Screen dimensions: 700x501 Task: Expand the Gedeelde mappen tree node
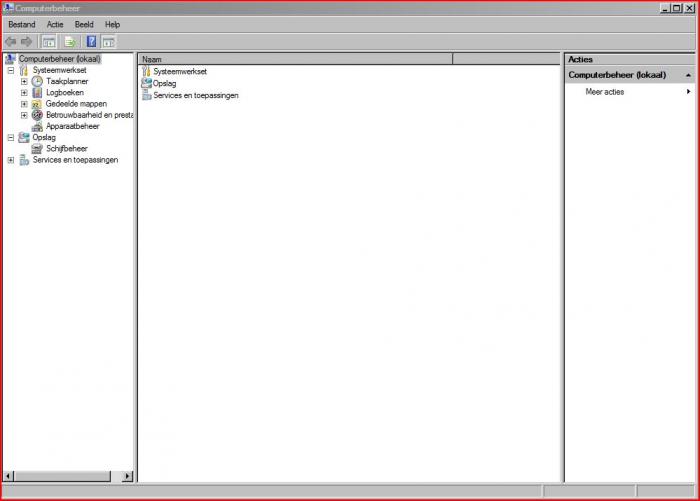24,104
